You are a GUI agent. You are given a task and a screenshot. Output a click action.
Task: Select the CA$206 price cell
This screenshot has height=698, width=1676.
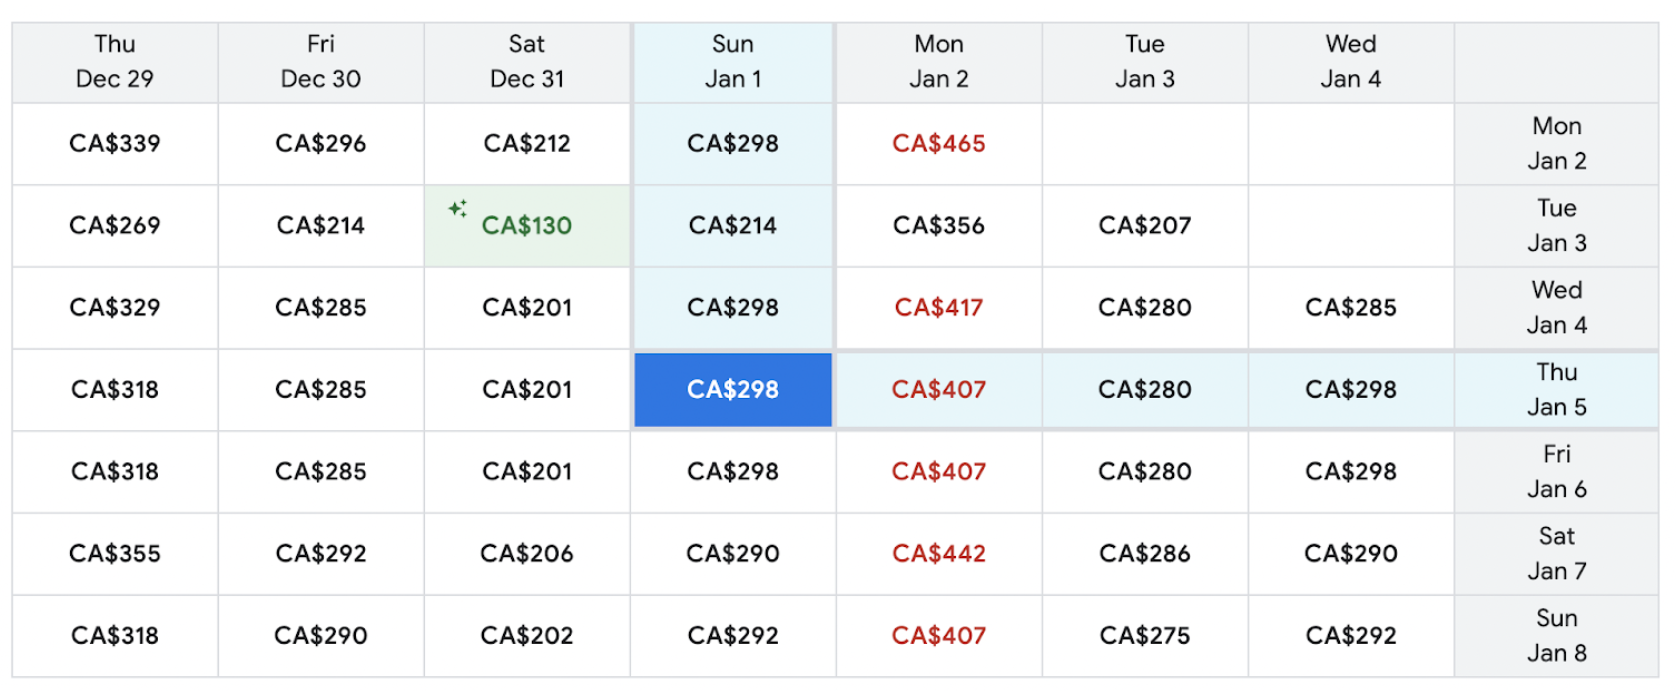[527, 554]
